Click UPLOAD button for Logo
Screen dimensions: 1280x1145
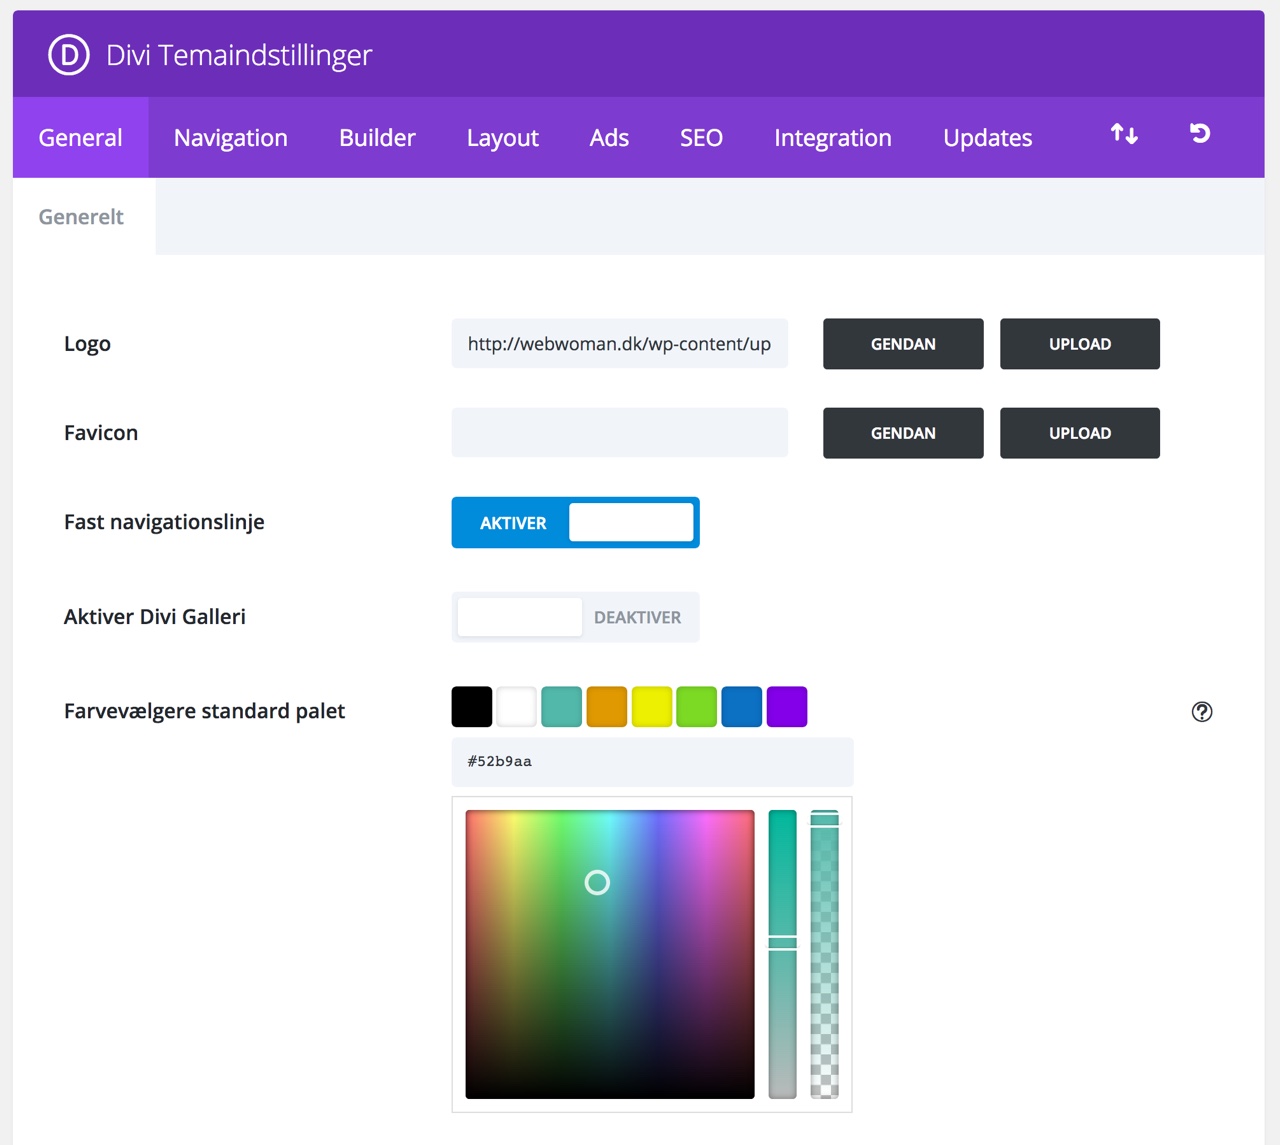pyautogui.click(x=1080, y=344)
